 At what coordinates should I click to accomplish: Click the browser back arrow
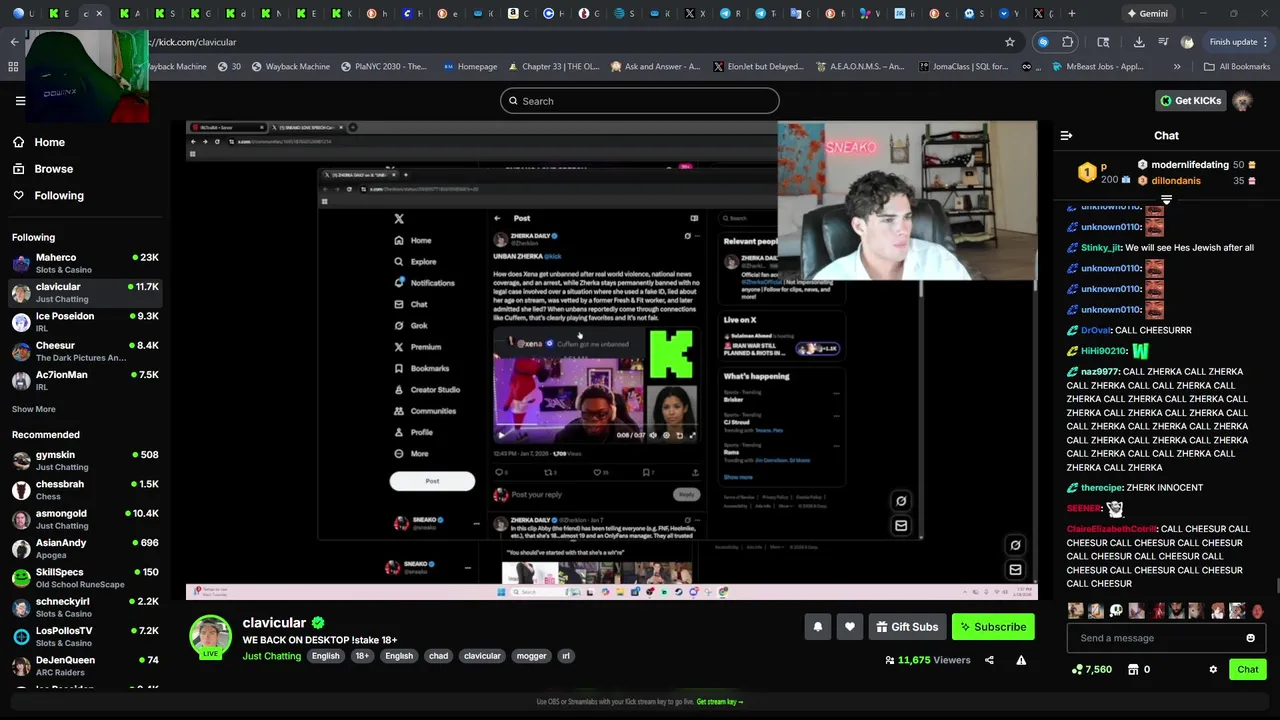click(x=14, y=42)
